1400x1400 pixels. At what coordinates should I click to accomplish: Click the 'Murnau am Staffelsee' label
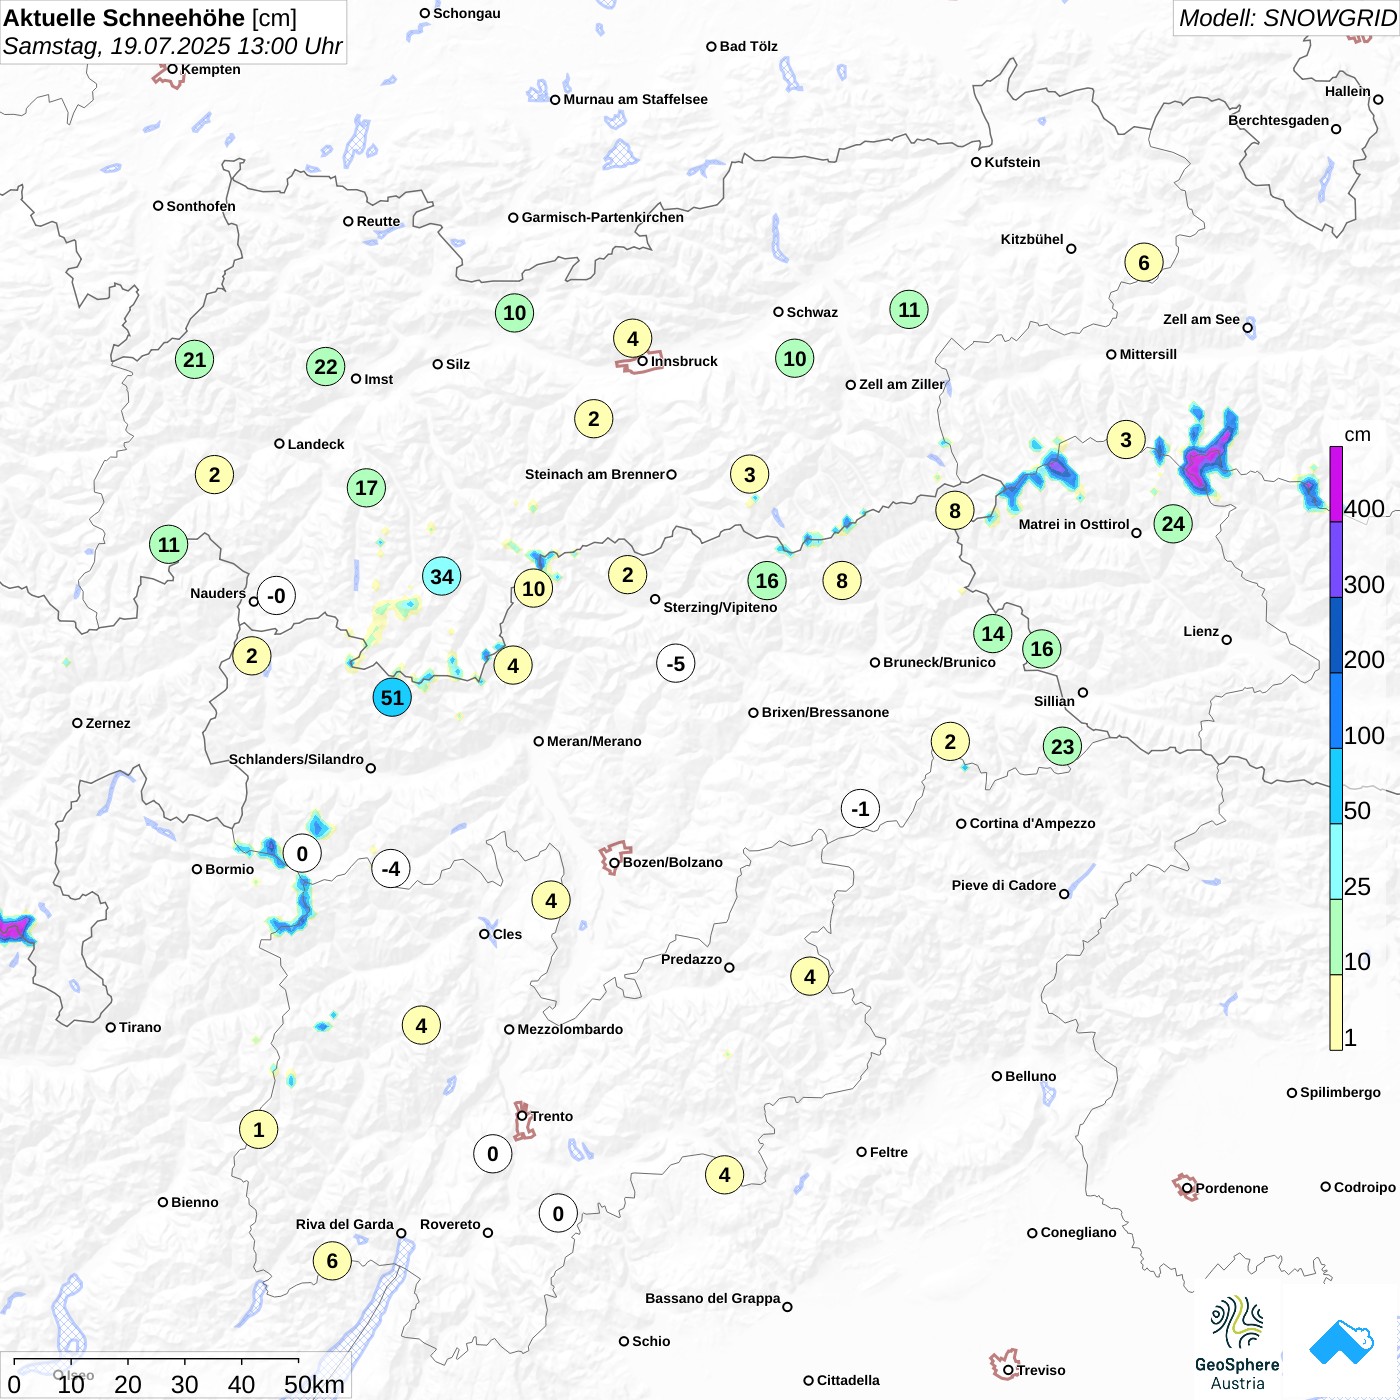[x=635, y=99]
